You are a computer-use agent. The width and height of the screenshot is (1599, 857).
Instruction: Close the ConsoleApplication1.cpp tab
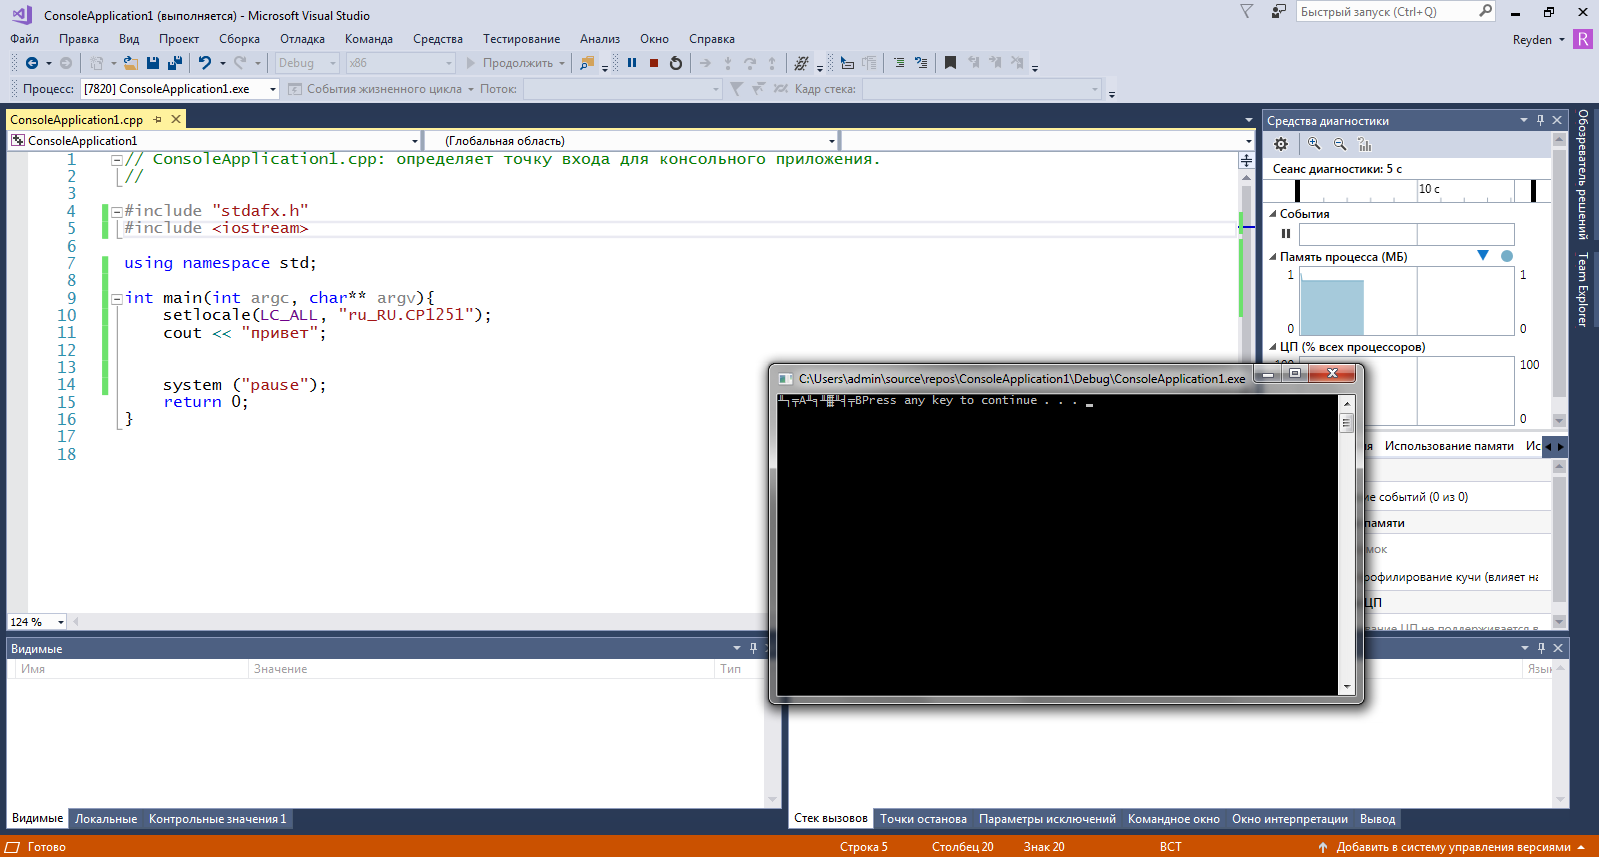point(176,119)
